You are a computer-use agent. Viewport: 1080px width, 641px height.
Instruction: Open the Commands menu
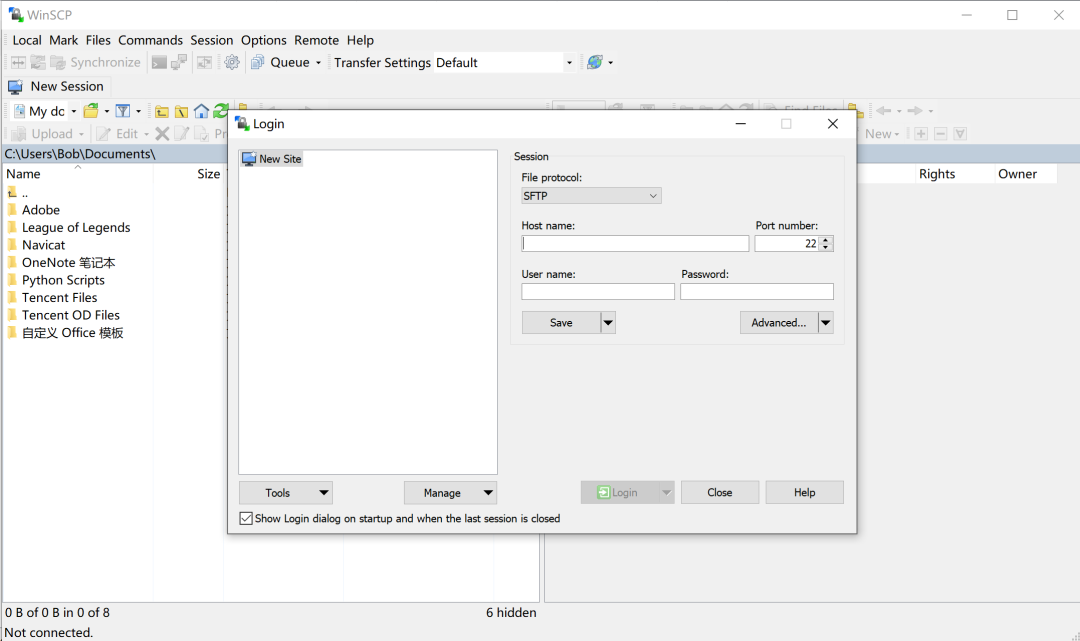click(x=150, y=40)
